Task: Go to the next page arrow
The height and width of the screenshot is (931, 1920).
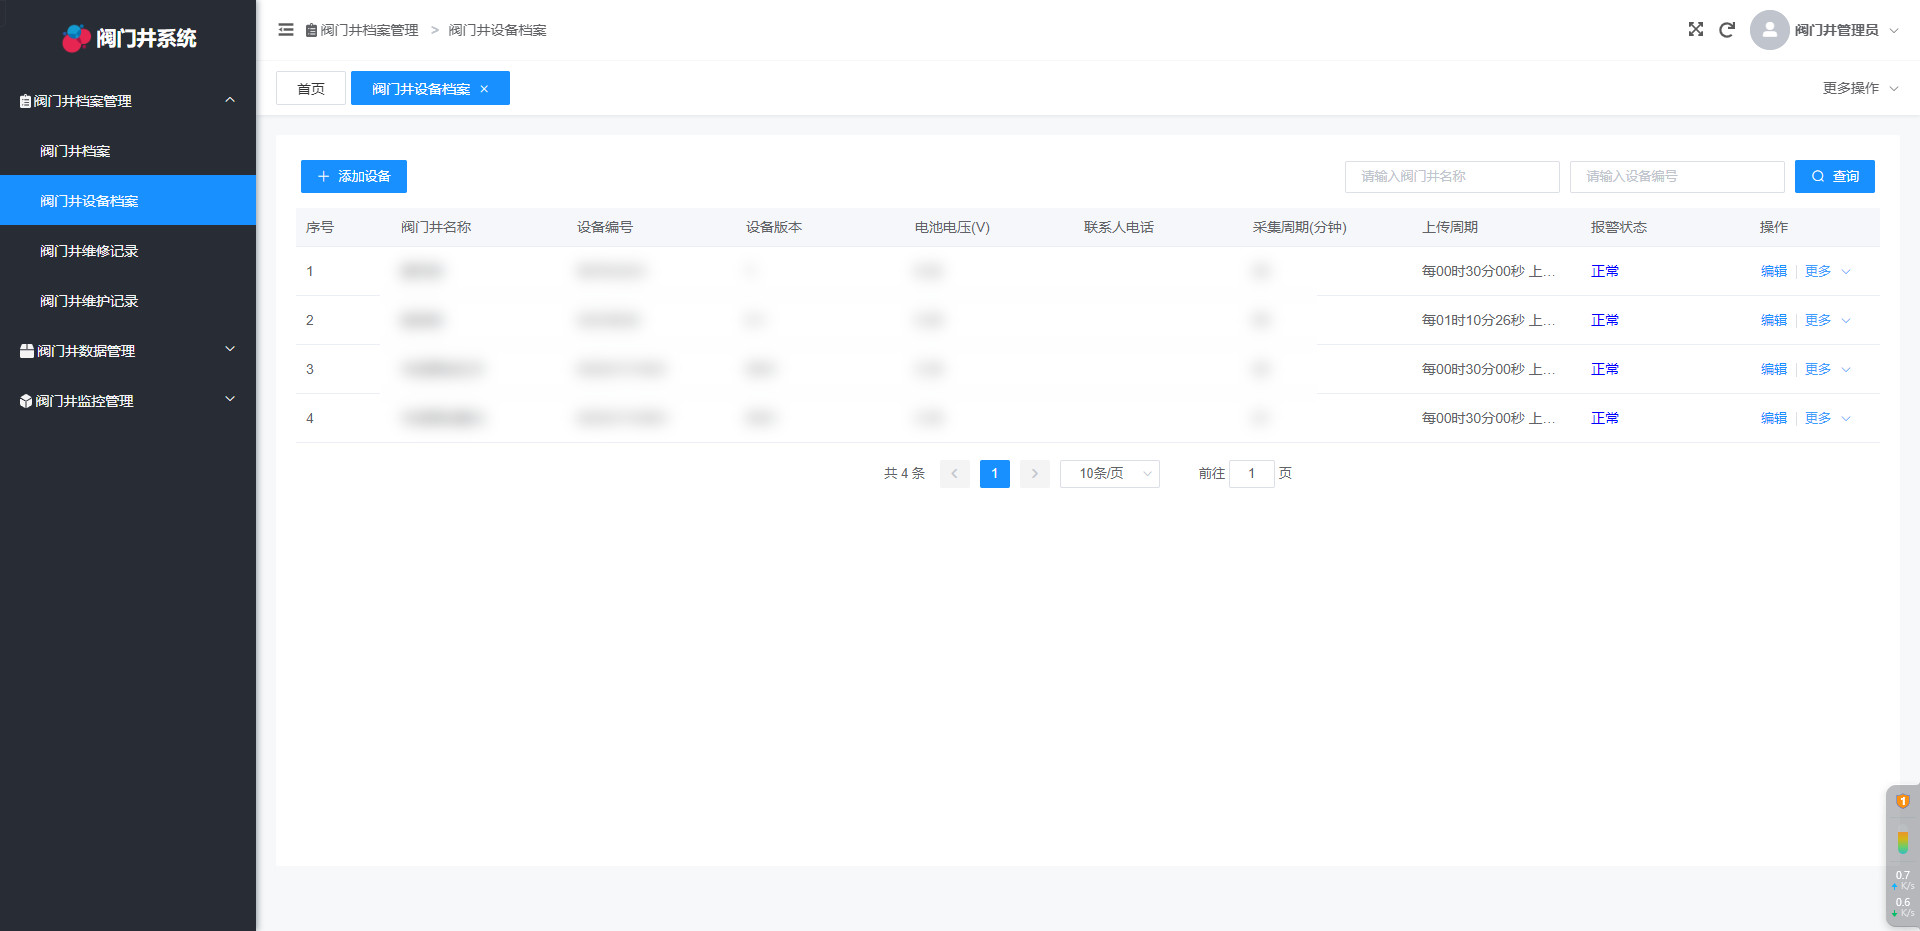Action: (1034, 474)
